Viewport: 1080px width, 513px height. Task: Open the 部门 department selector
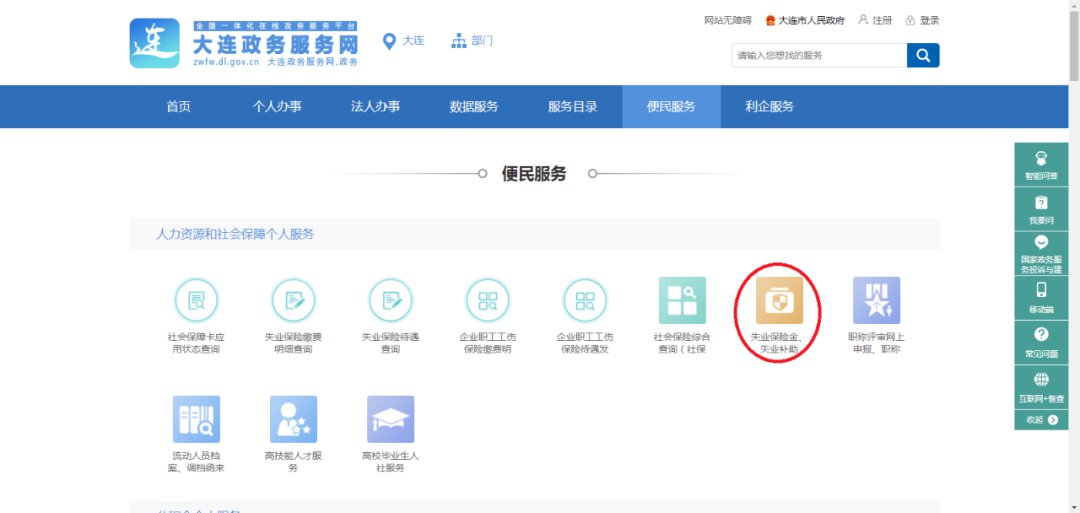pyautogui.click(x=472, y=41)
